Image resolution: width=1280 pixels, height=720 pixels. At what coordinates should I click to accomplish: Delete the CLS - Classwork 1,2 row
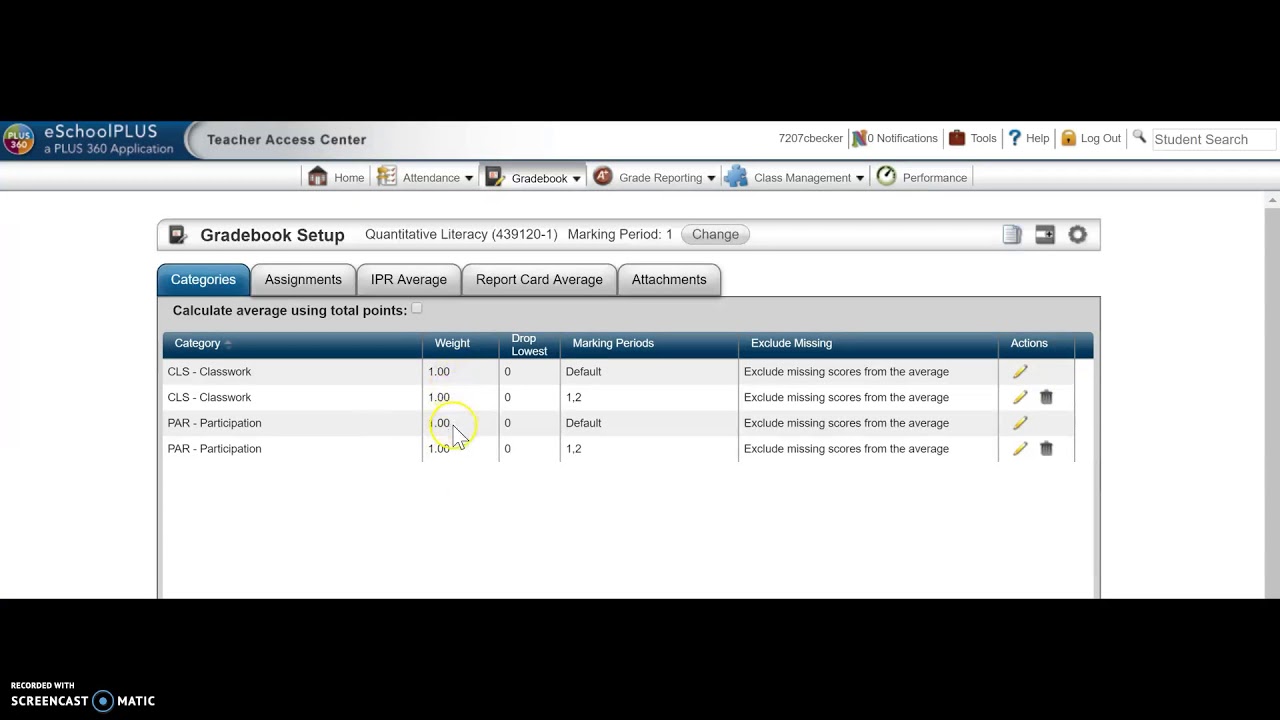[x=1046, y=397]
